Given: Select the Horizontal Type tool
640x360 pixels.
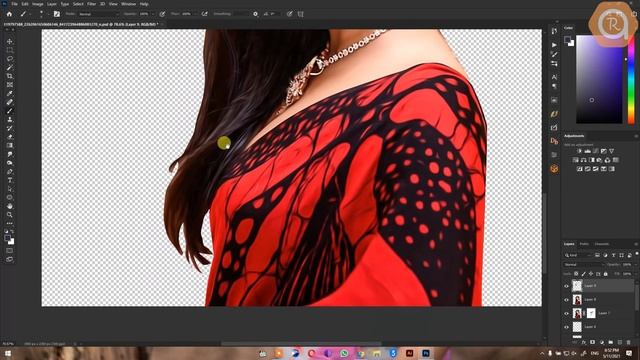Looking at the screenshot, I should 9,180.
